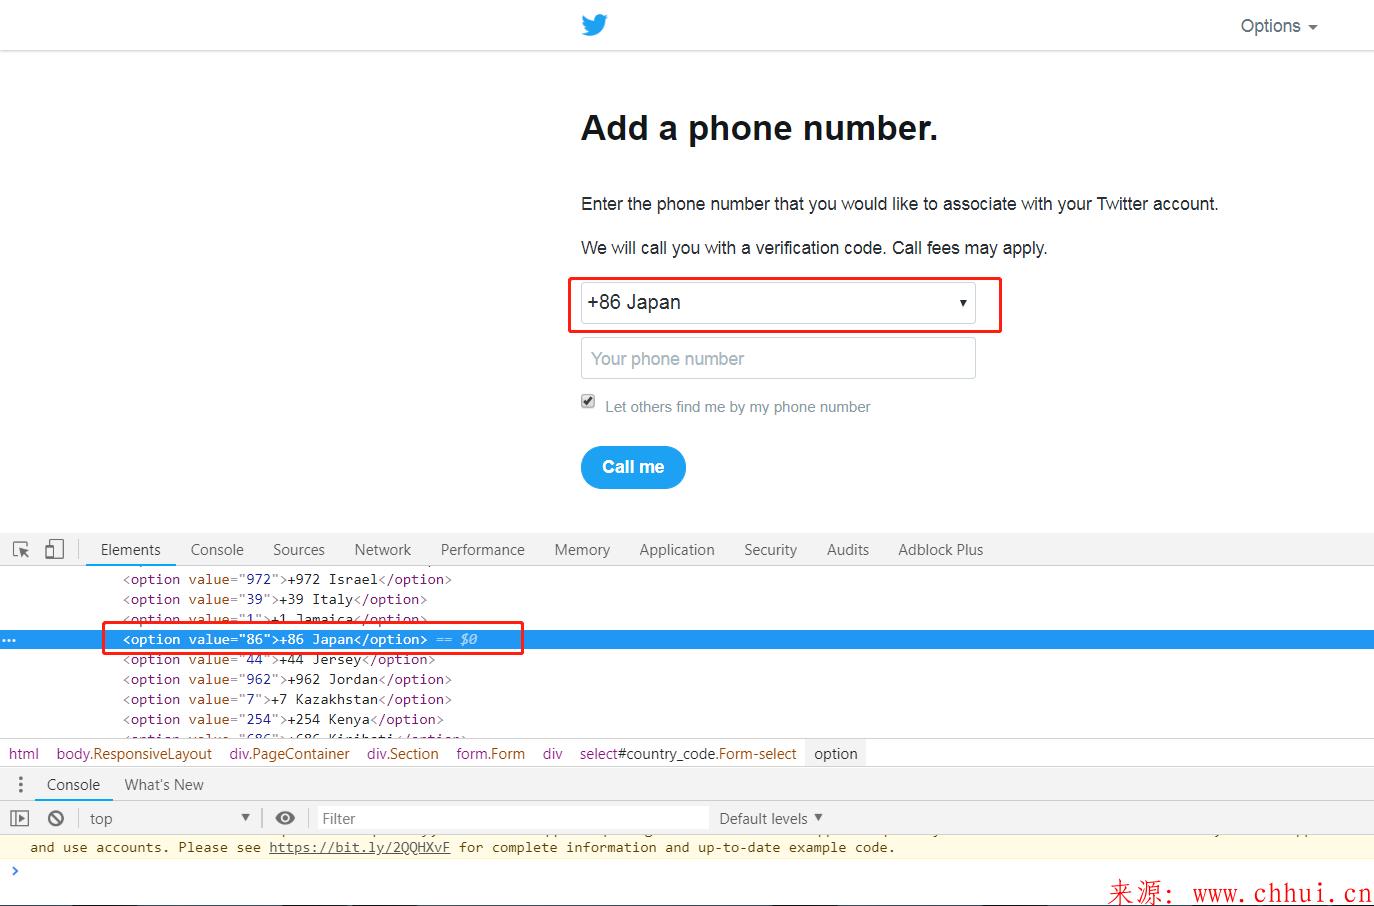The height and width of the screenshot is (906, 1374).
Task: Select the What's New drawer tab
Action: click(x=164, y=785)
